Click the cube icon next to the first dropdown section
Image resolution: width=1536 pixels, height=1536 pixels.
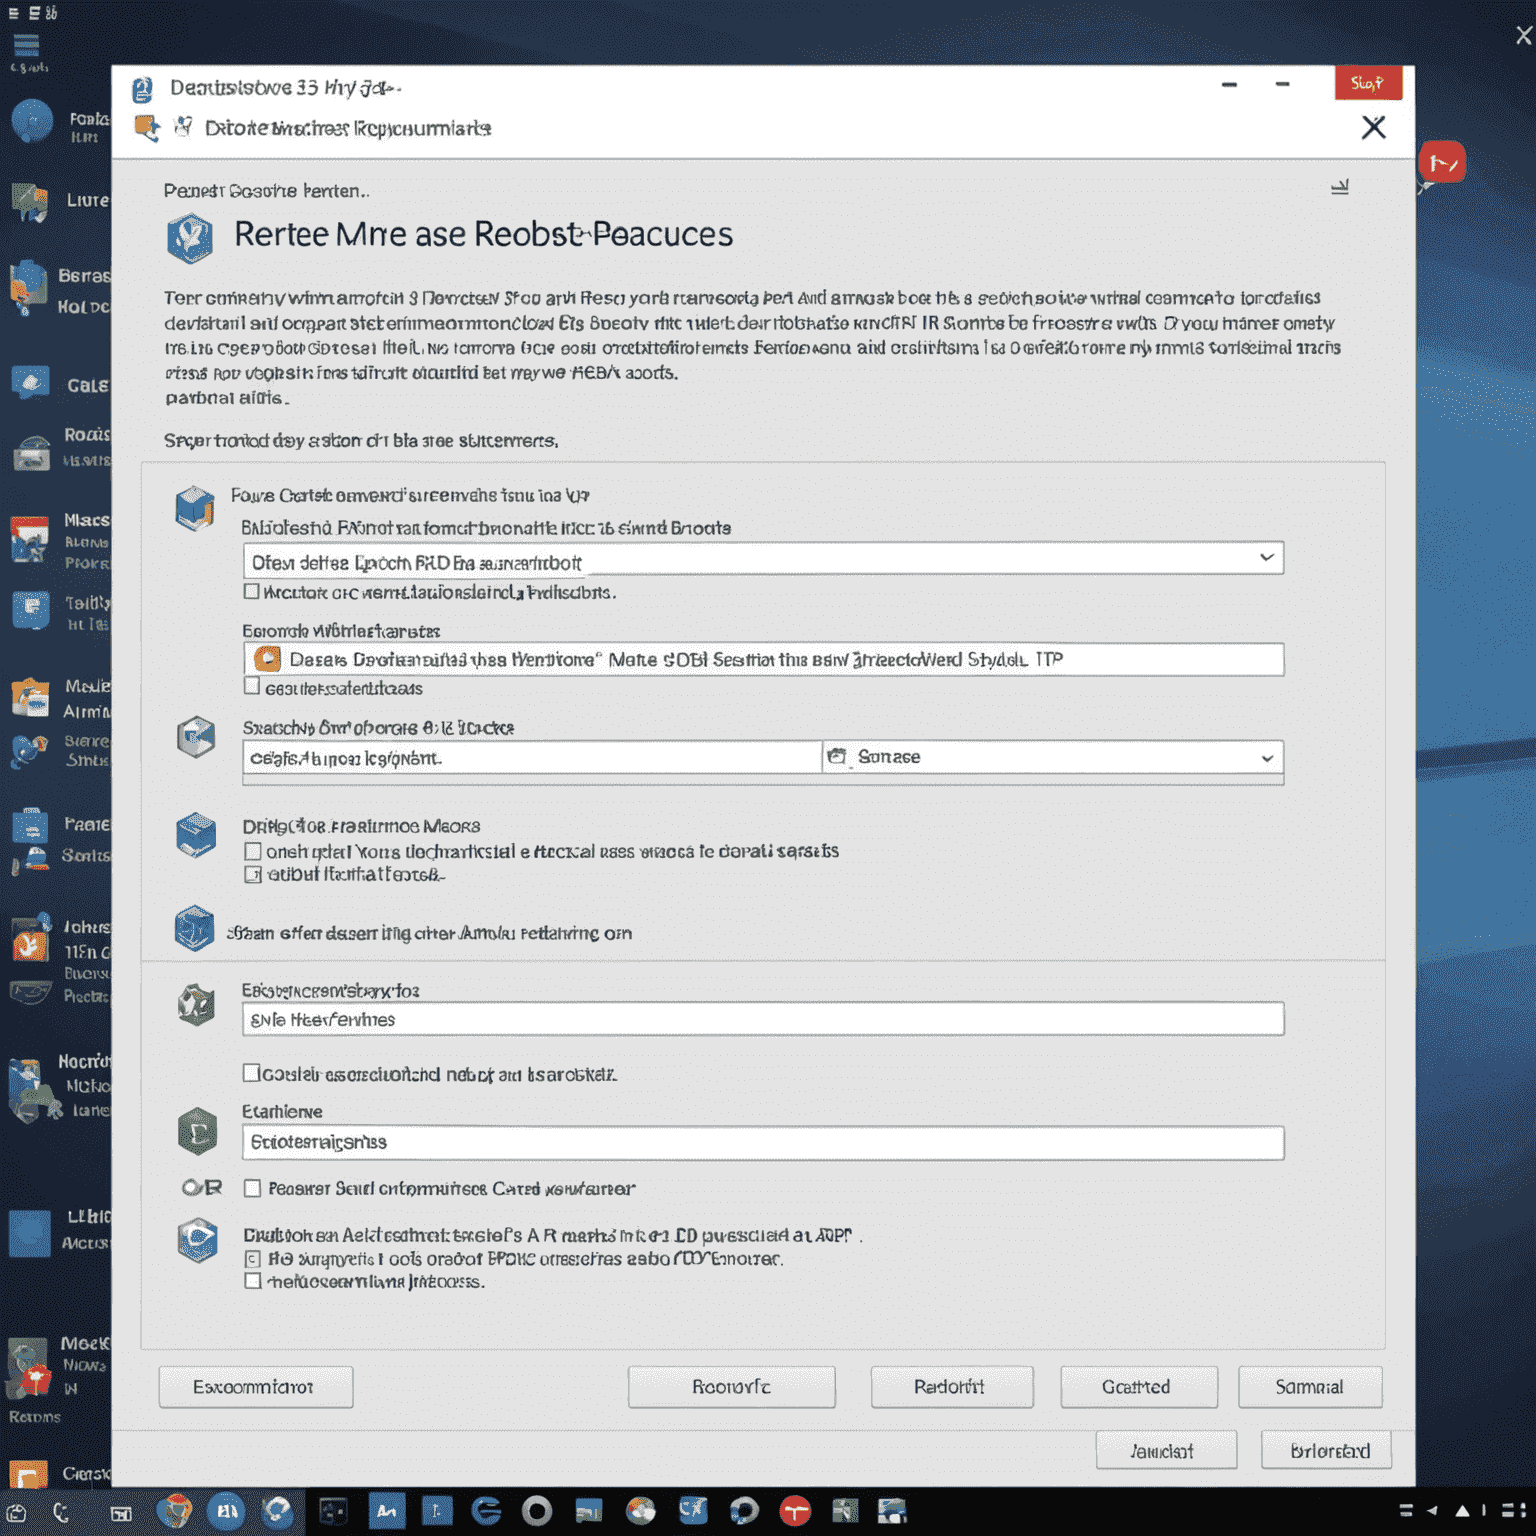pyautogui.click(x=195, y=508)
